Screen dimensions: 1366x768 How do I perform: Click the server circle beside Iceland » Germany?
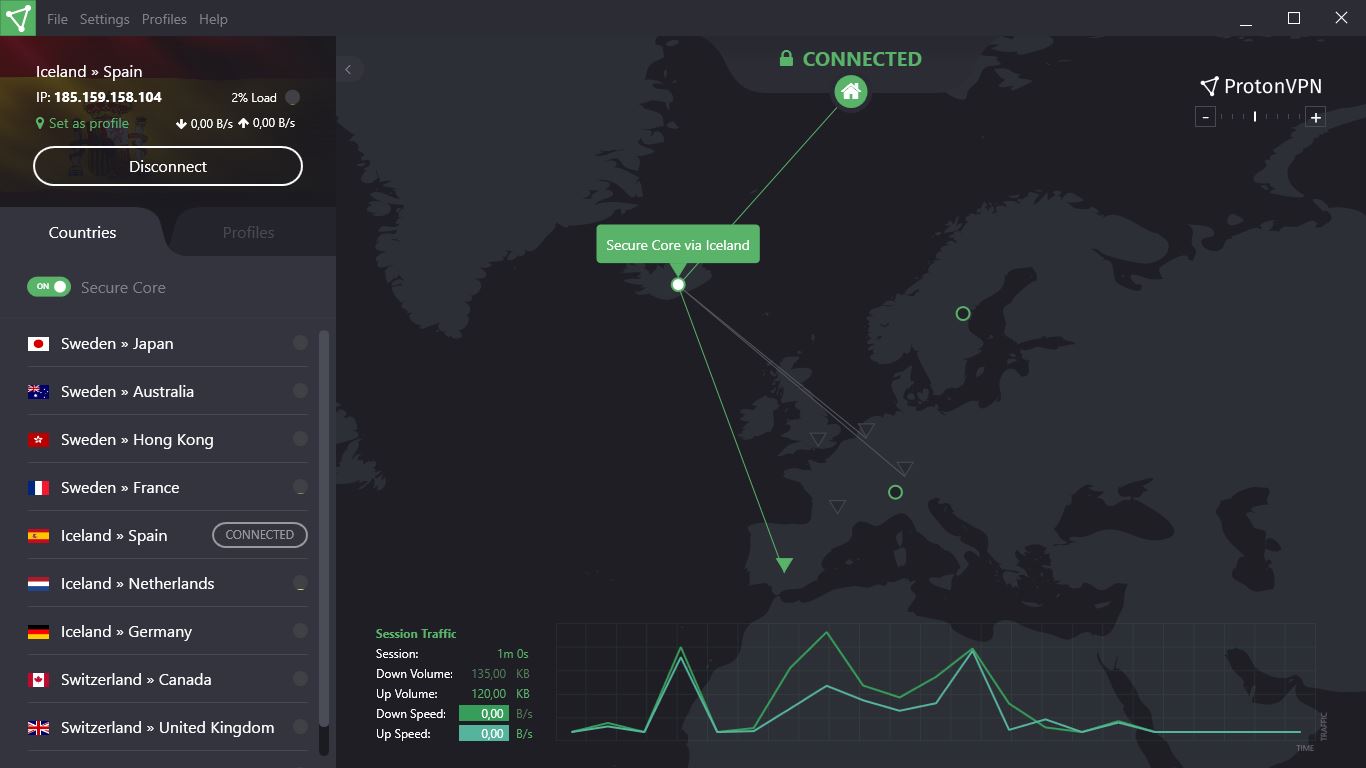coord(299,631)
